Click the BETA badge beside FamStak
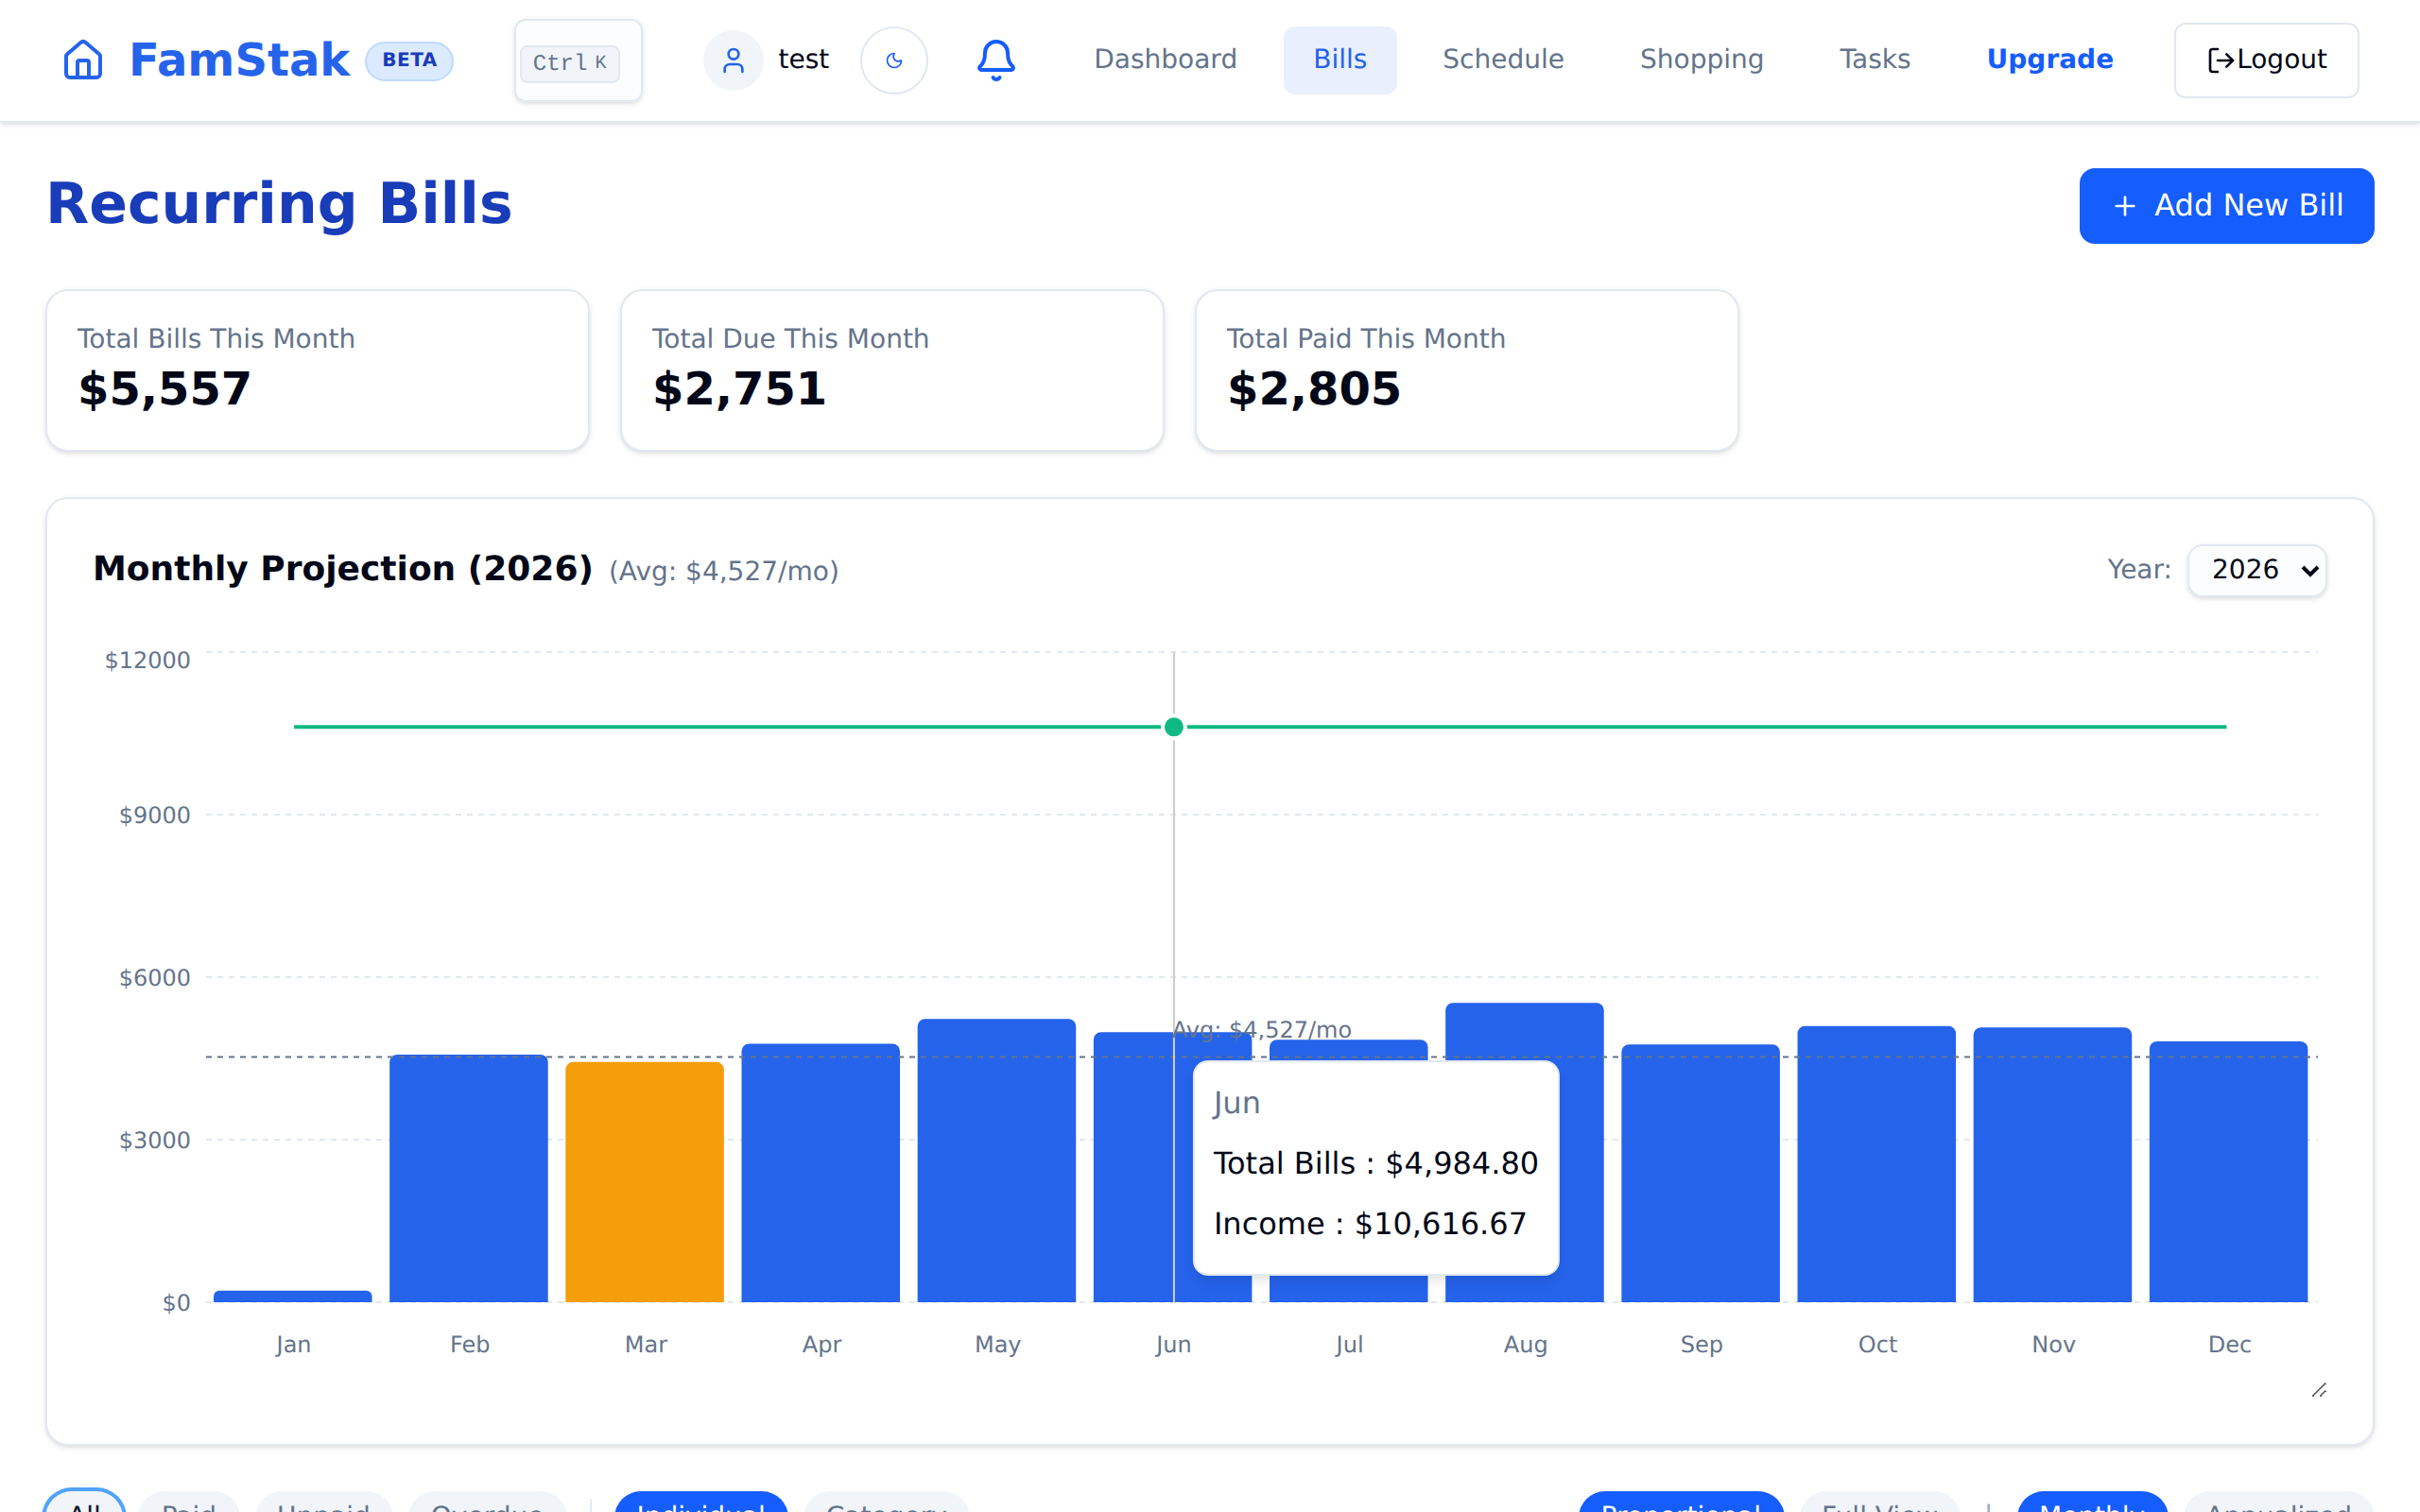The height and width of the screenshot is (1512, 2420). coord(408,60)
